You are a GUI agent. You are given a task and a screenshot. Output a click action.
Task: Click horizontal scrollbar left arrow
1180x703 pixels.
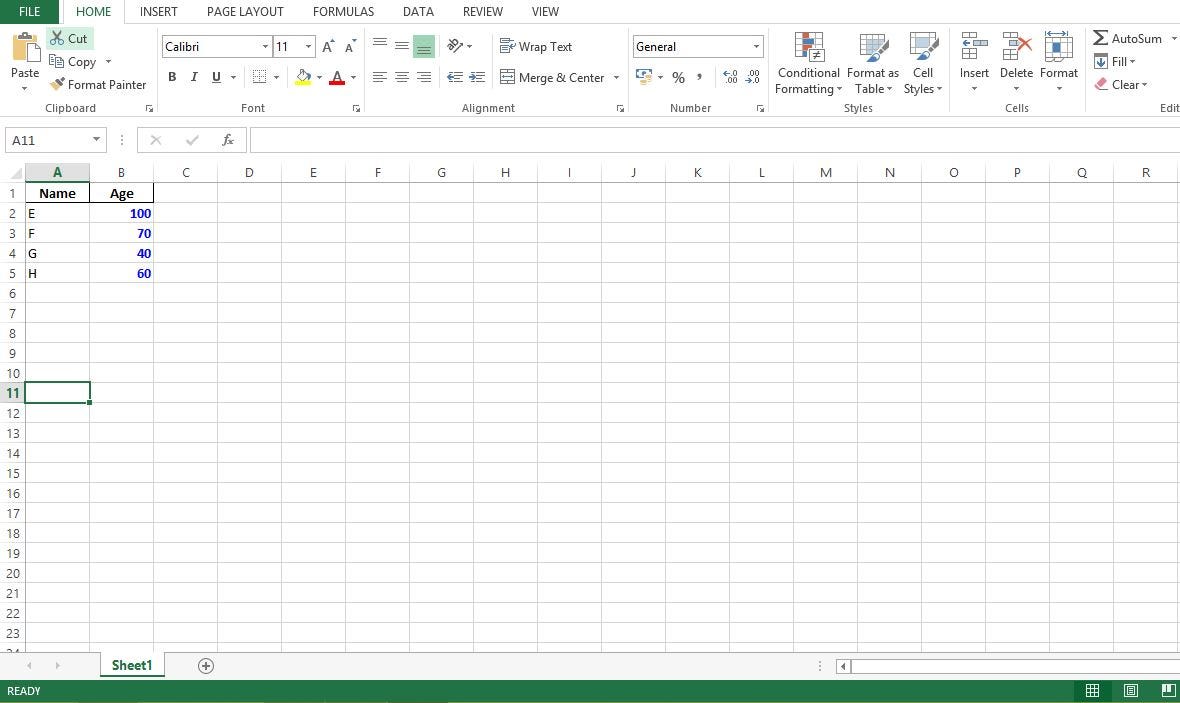tap(844, 666)
